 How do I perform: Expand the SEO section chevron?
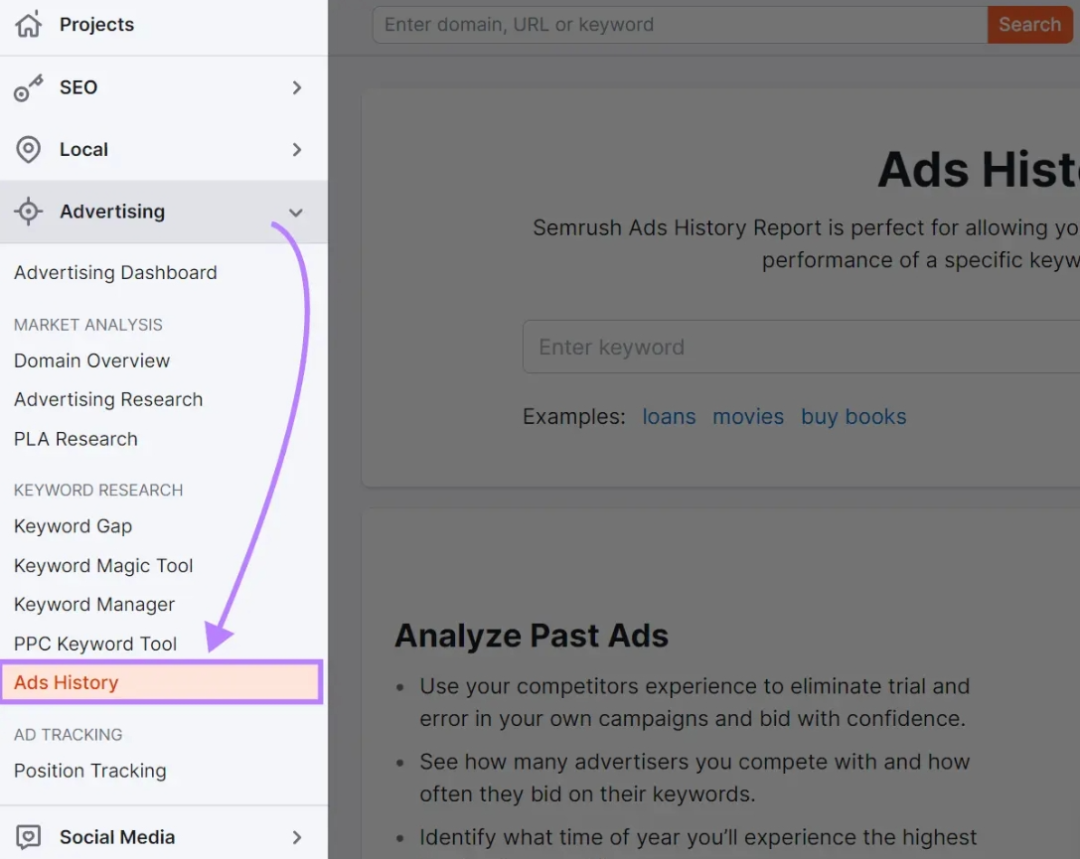[296, 88]
